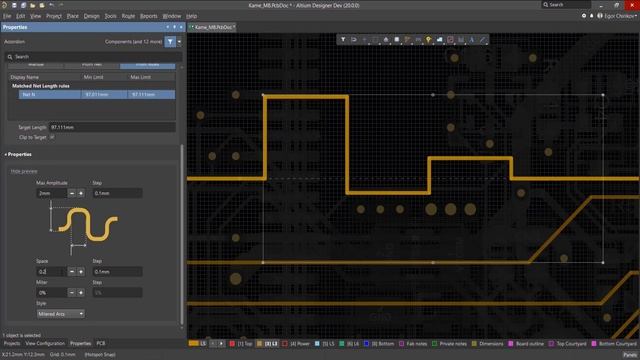The width and height of the screenshot is (640, 360).
Task: Click the notifications bell icon
Action: click(591, 16)
